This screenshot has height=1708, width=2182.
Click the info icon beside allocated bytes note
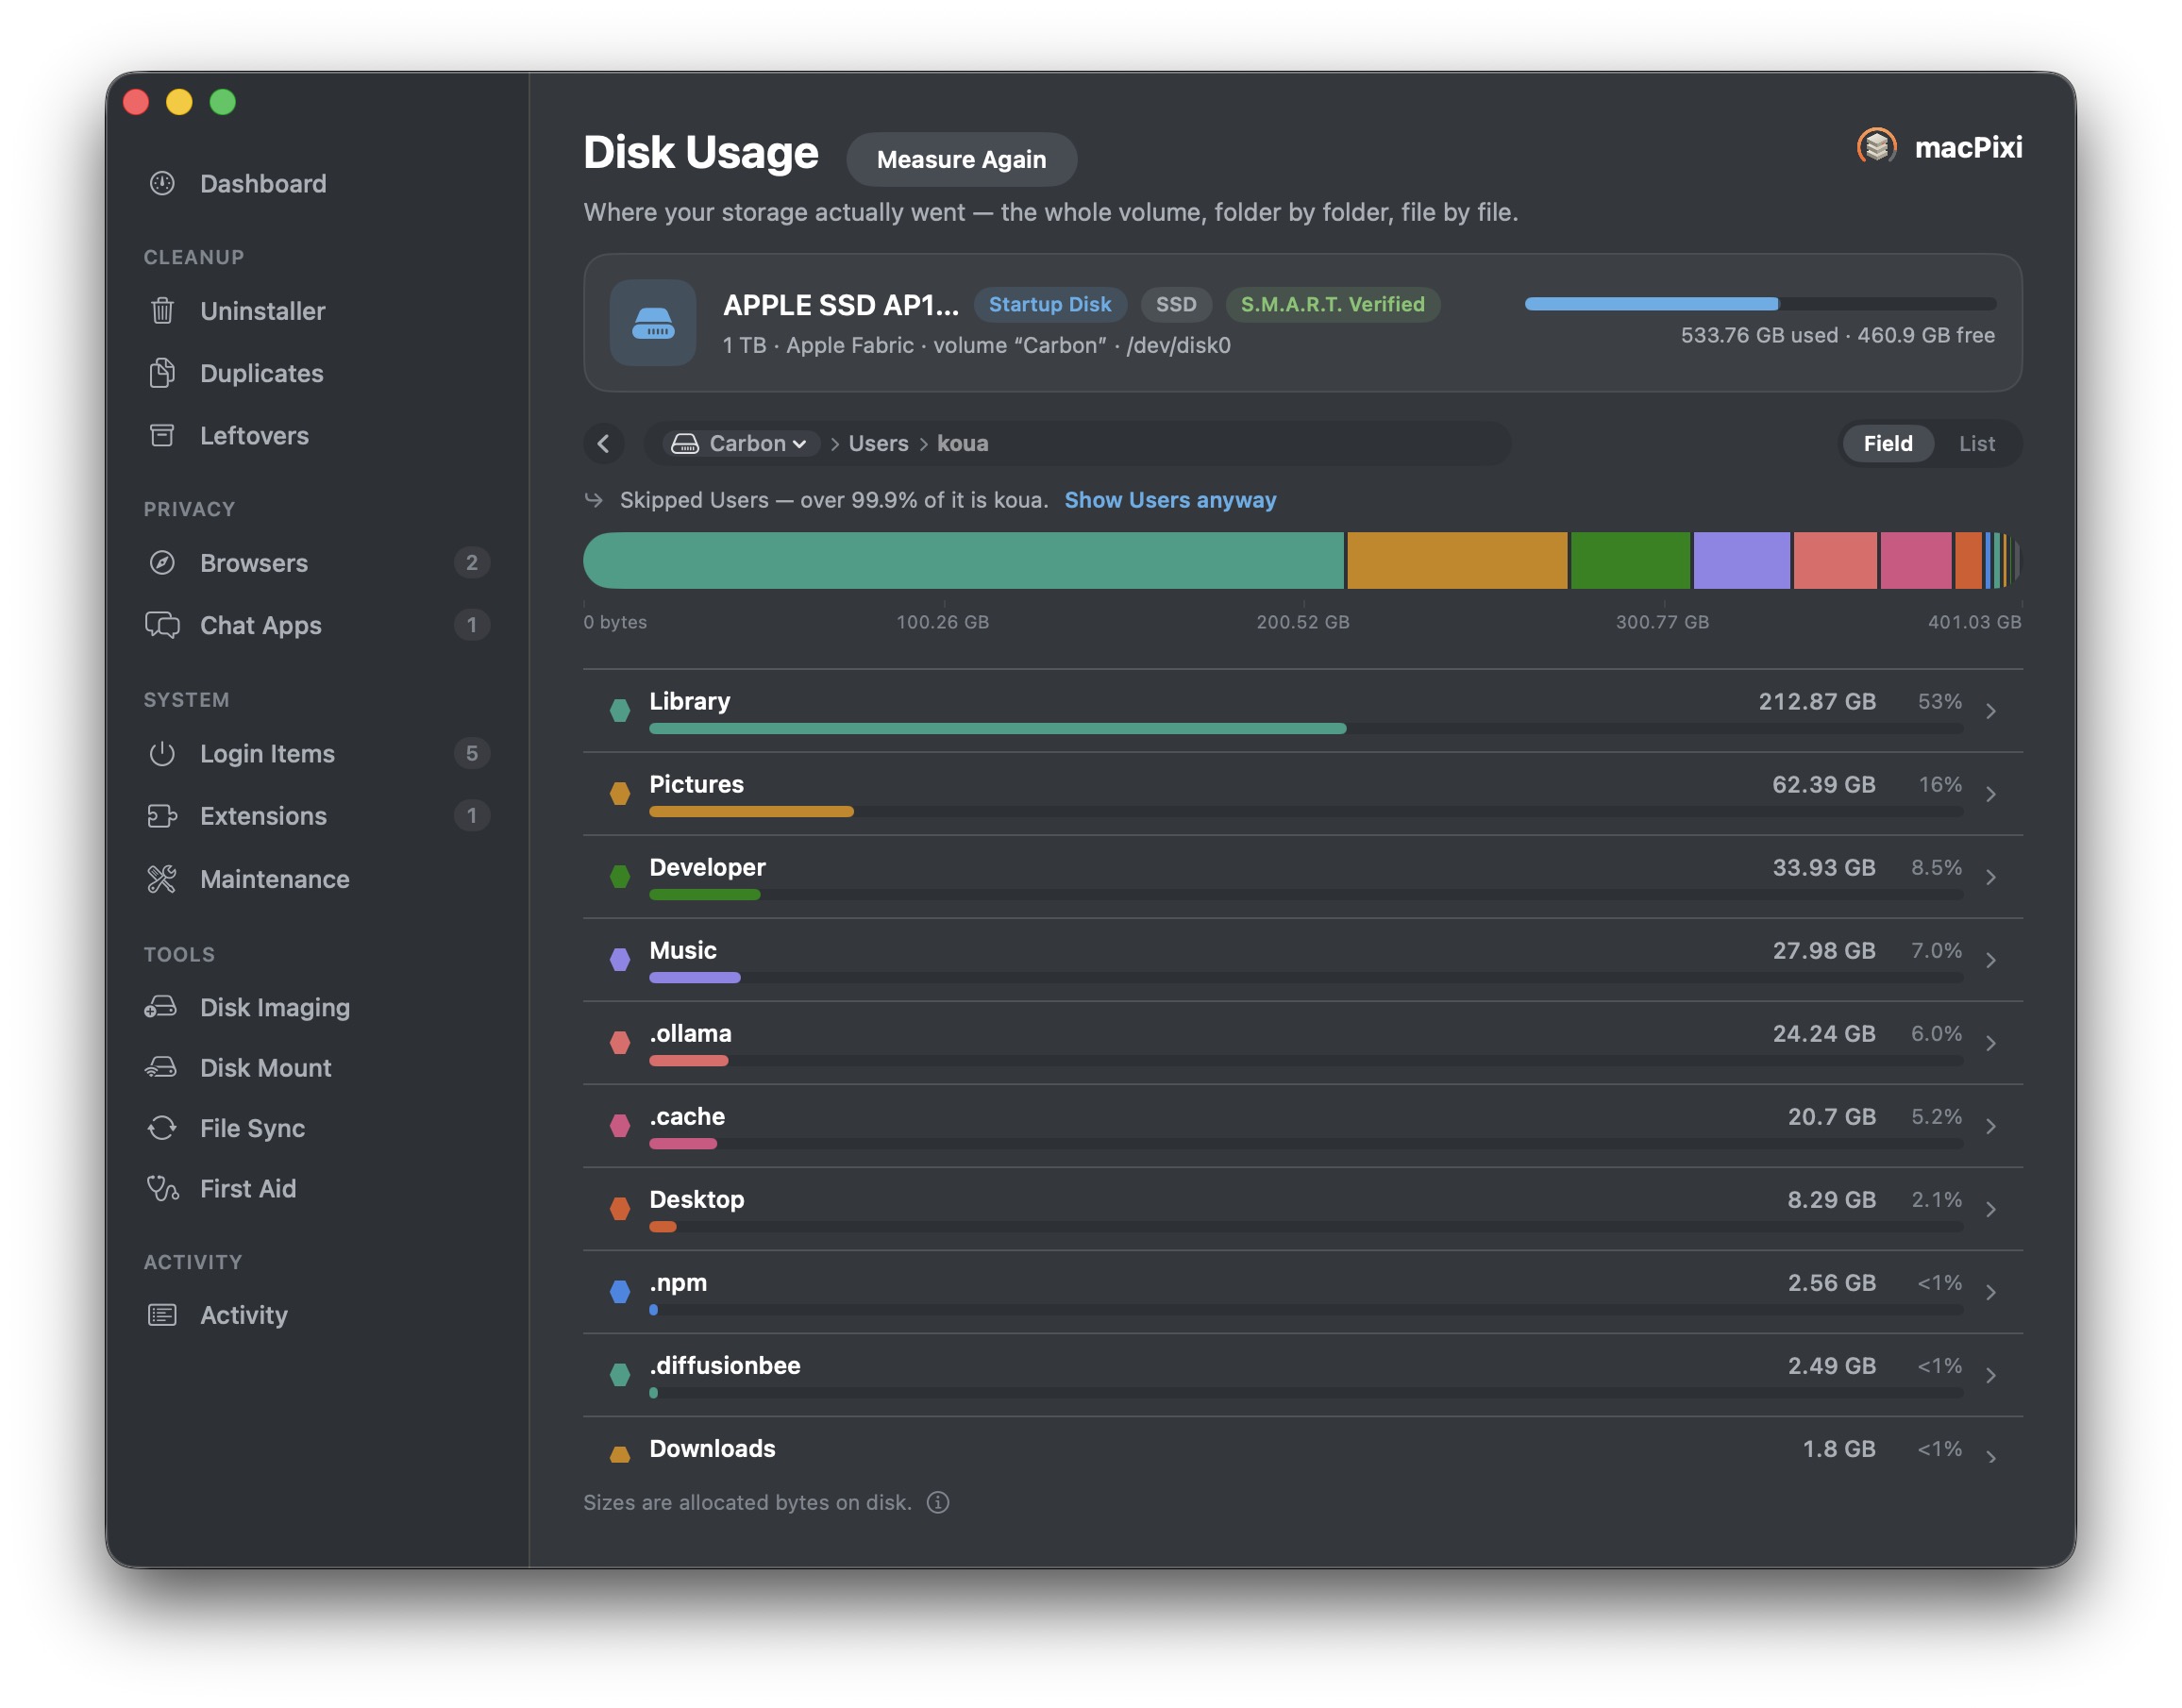click(938, 1502)
